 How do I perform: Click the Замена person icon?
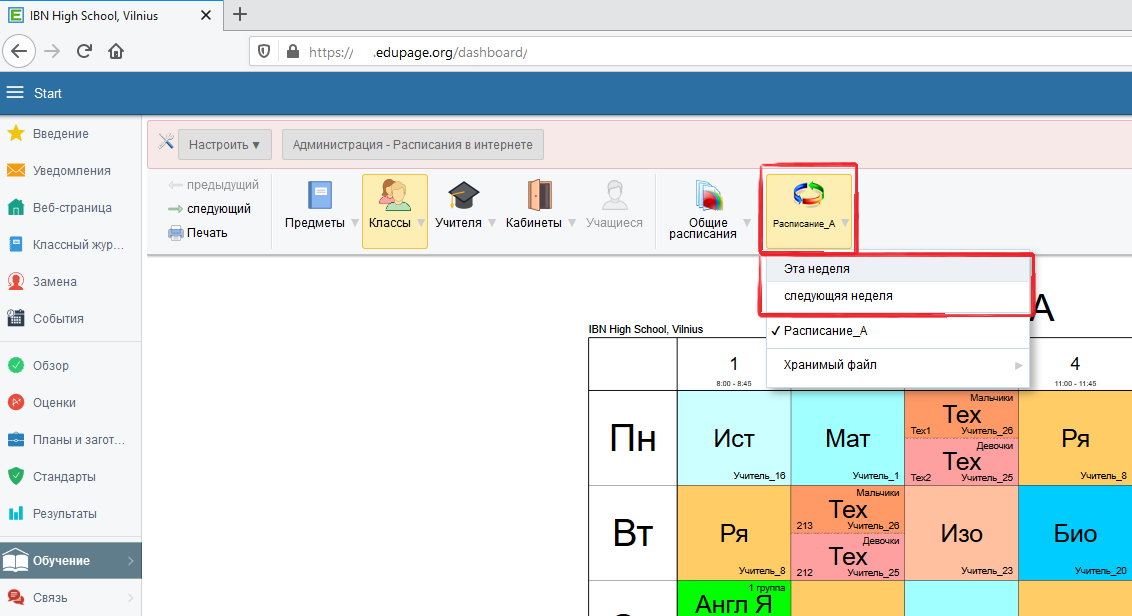tap(16, 281)
